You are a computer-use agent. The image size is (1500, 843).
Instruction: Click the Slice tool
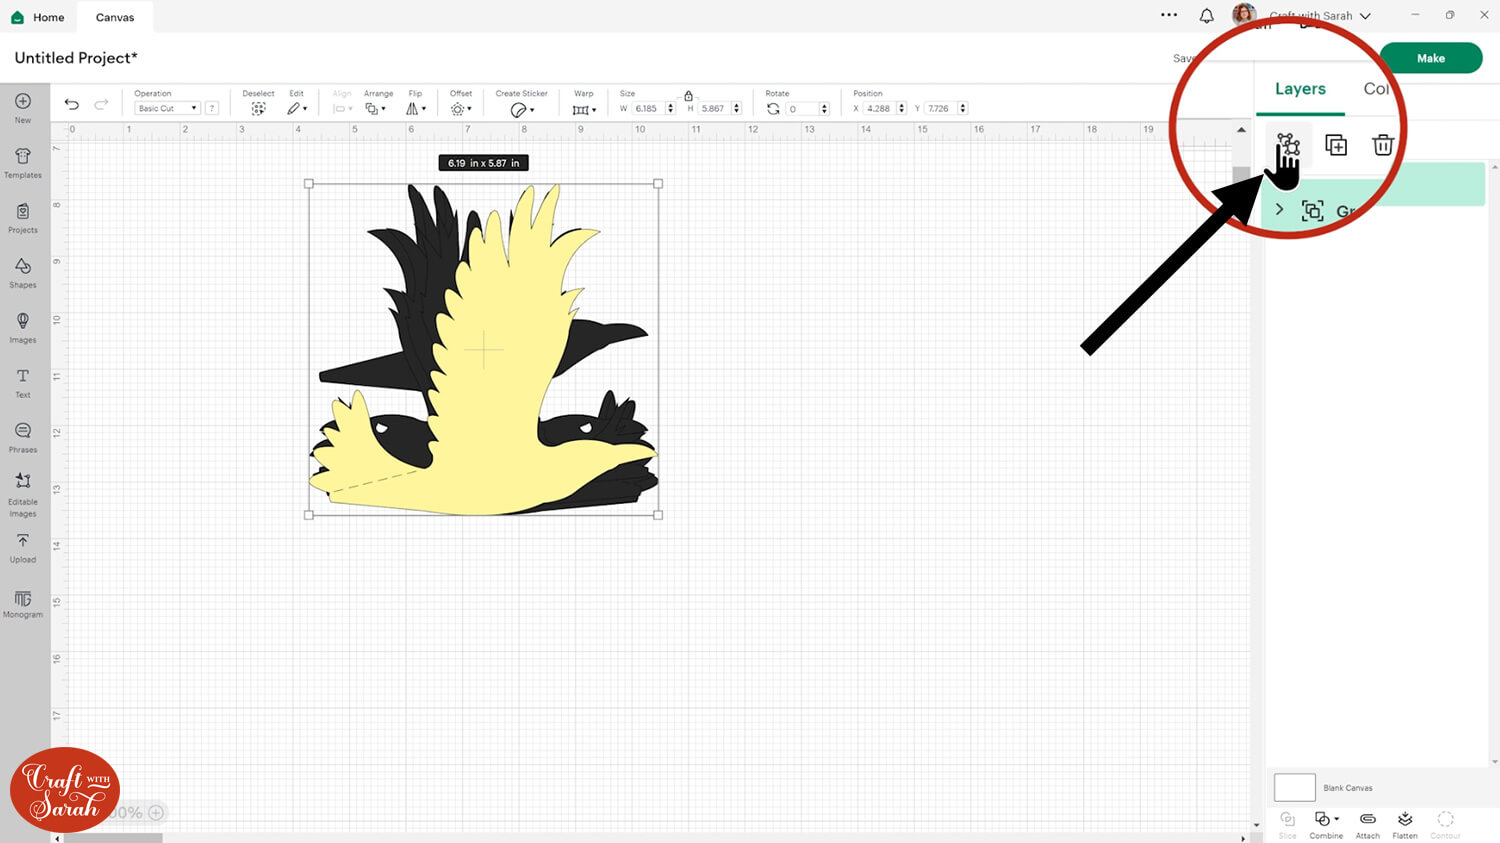click(1287, 825)
